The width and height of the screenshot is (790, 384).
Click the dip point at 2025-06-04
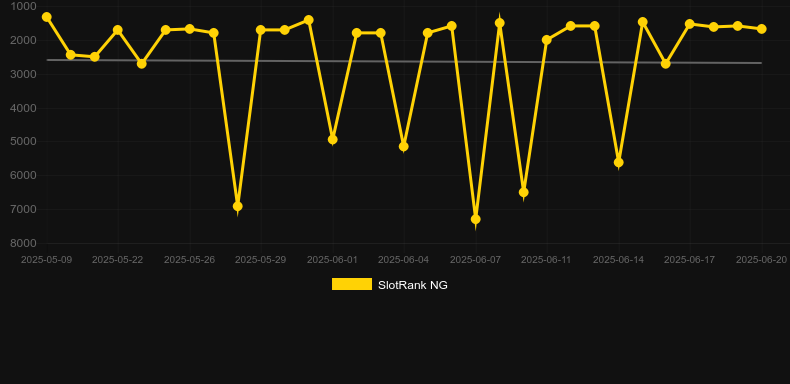(x=404, y=147)
